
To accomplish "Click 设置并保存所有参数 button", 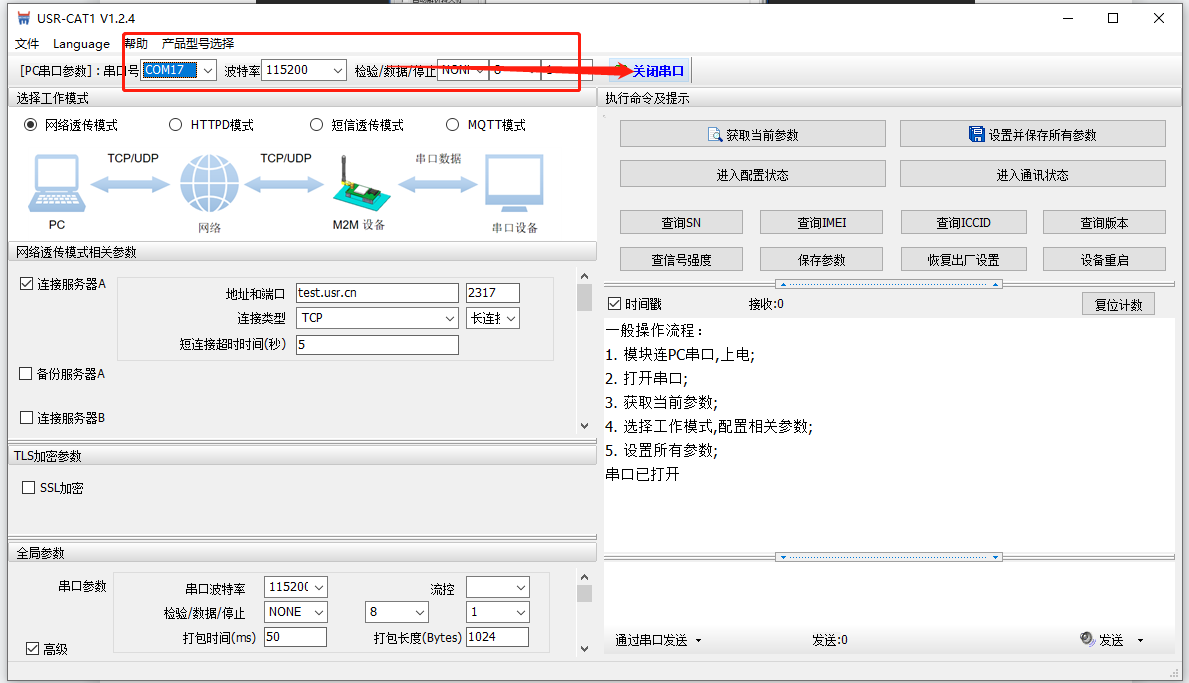I will coord(1032,134).
